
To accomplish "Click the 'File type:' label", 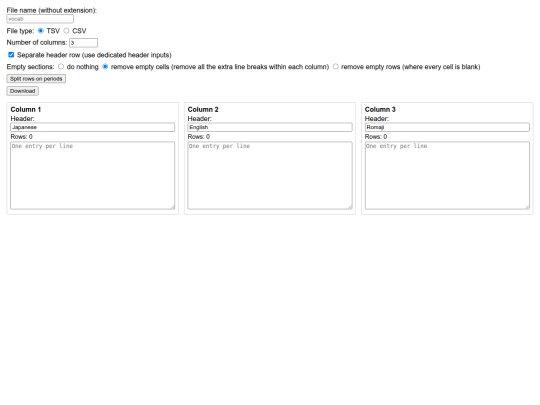I will pos(20,31).
